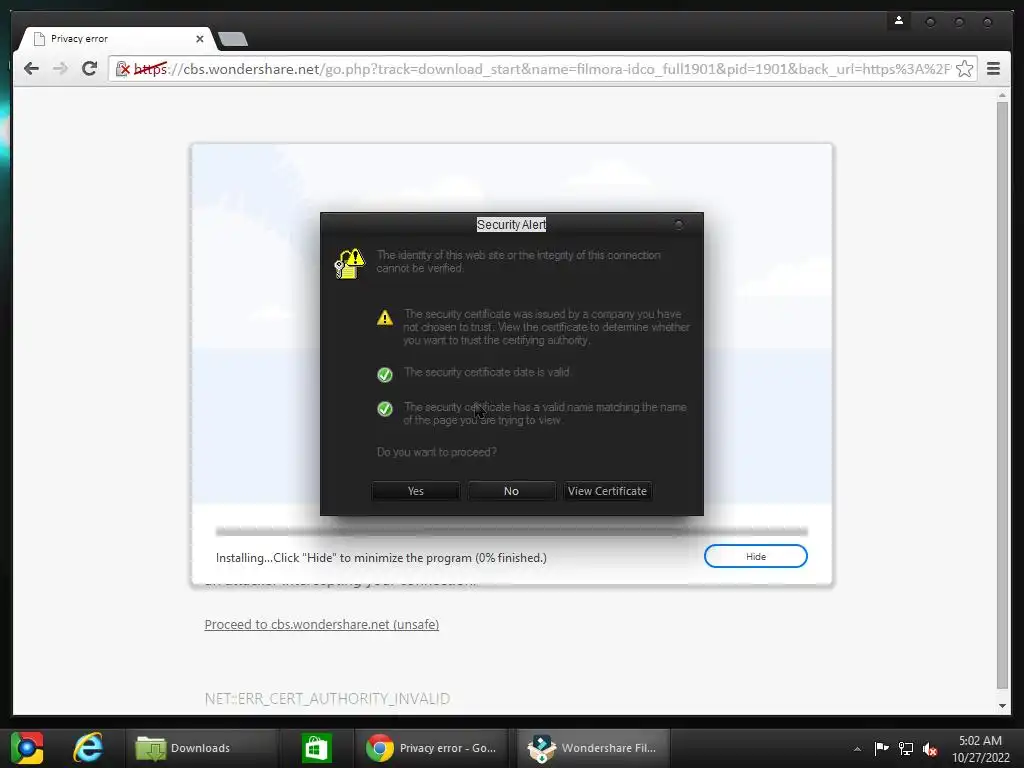
Task: Open View Certificate in Security Alert
Action: (607, 491)
